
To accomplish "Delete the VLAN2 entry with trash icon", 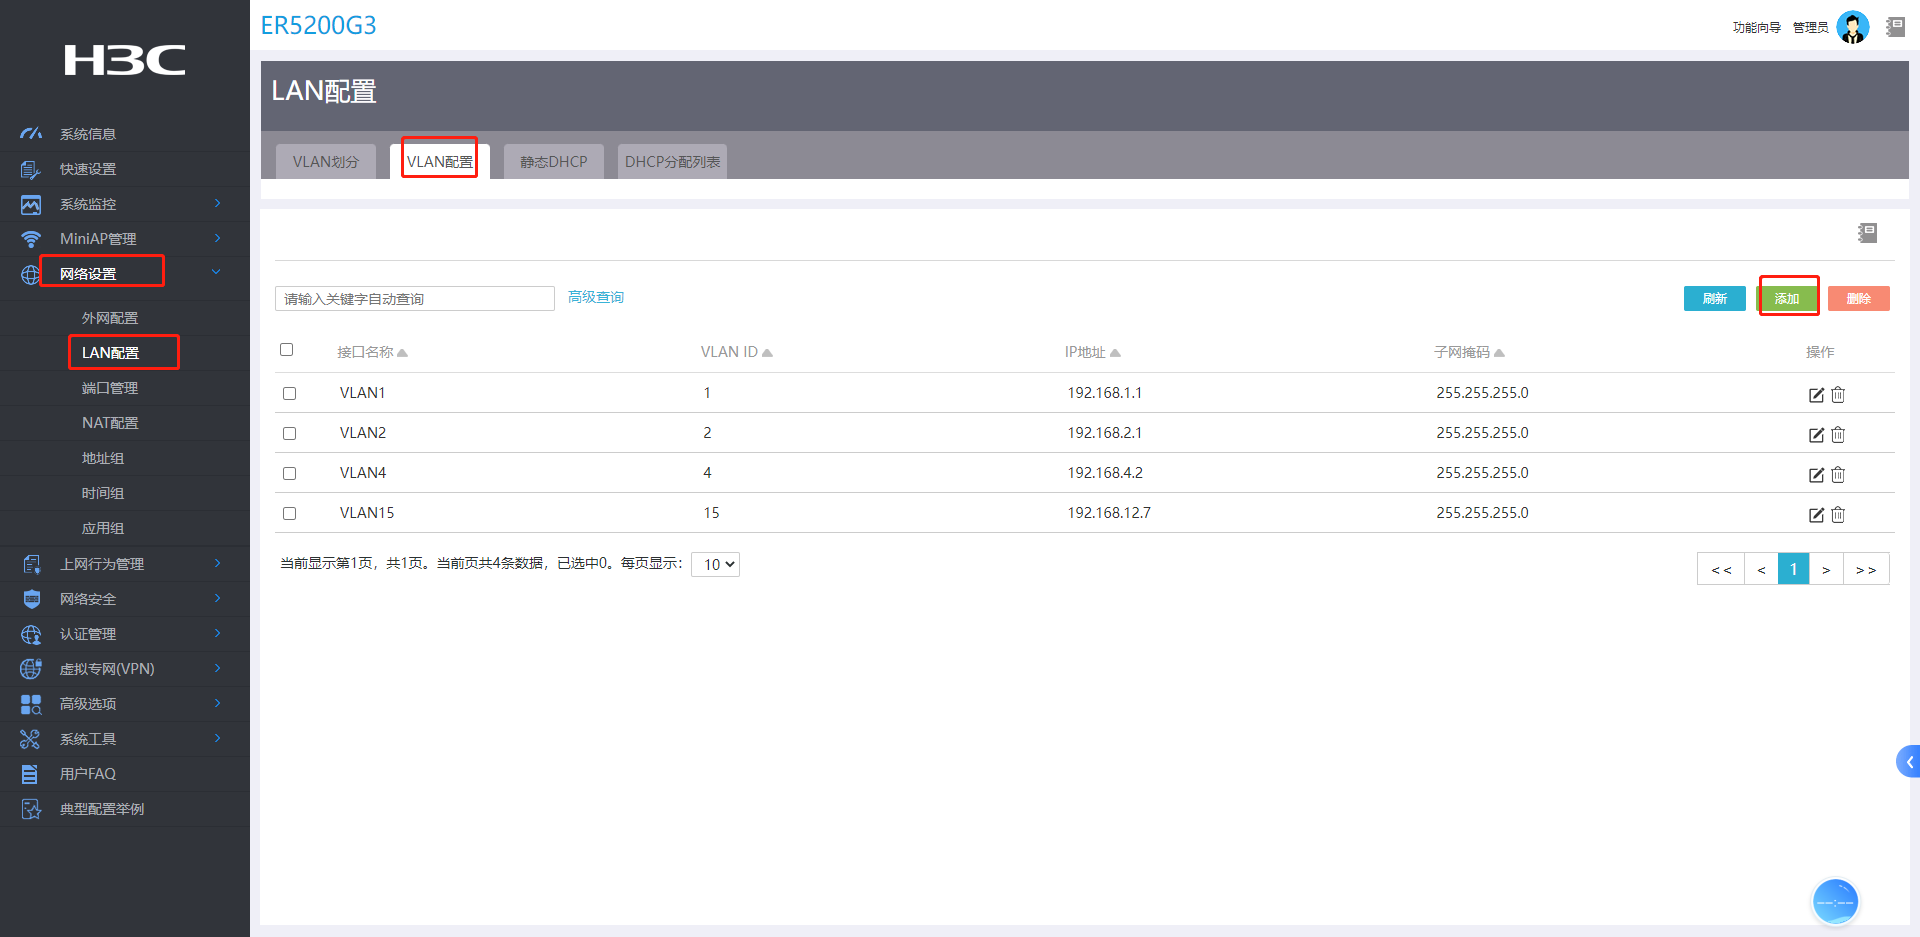I will point(1838,434).
